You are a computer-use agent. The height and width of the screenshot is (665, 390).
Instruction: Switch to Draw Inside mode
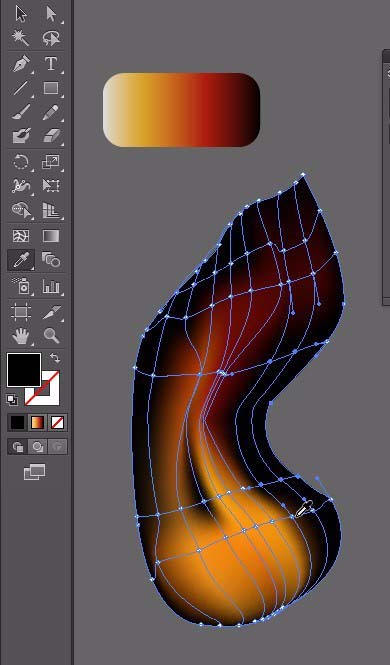pyautogui.click(x=57, y=447)
